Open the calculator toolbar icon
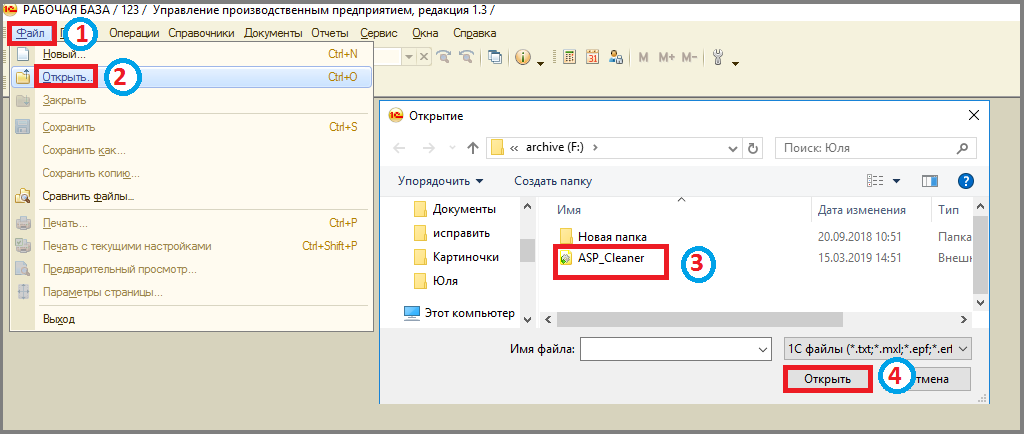The image size is (1024, 434). [569, 57]
